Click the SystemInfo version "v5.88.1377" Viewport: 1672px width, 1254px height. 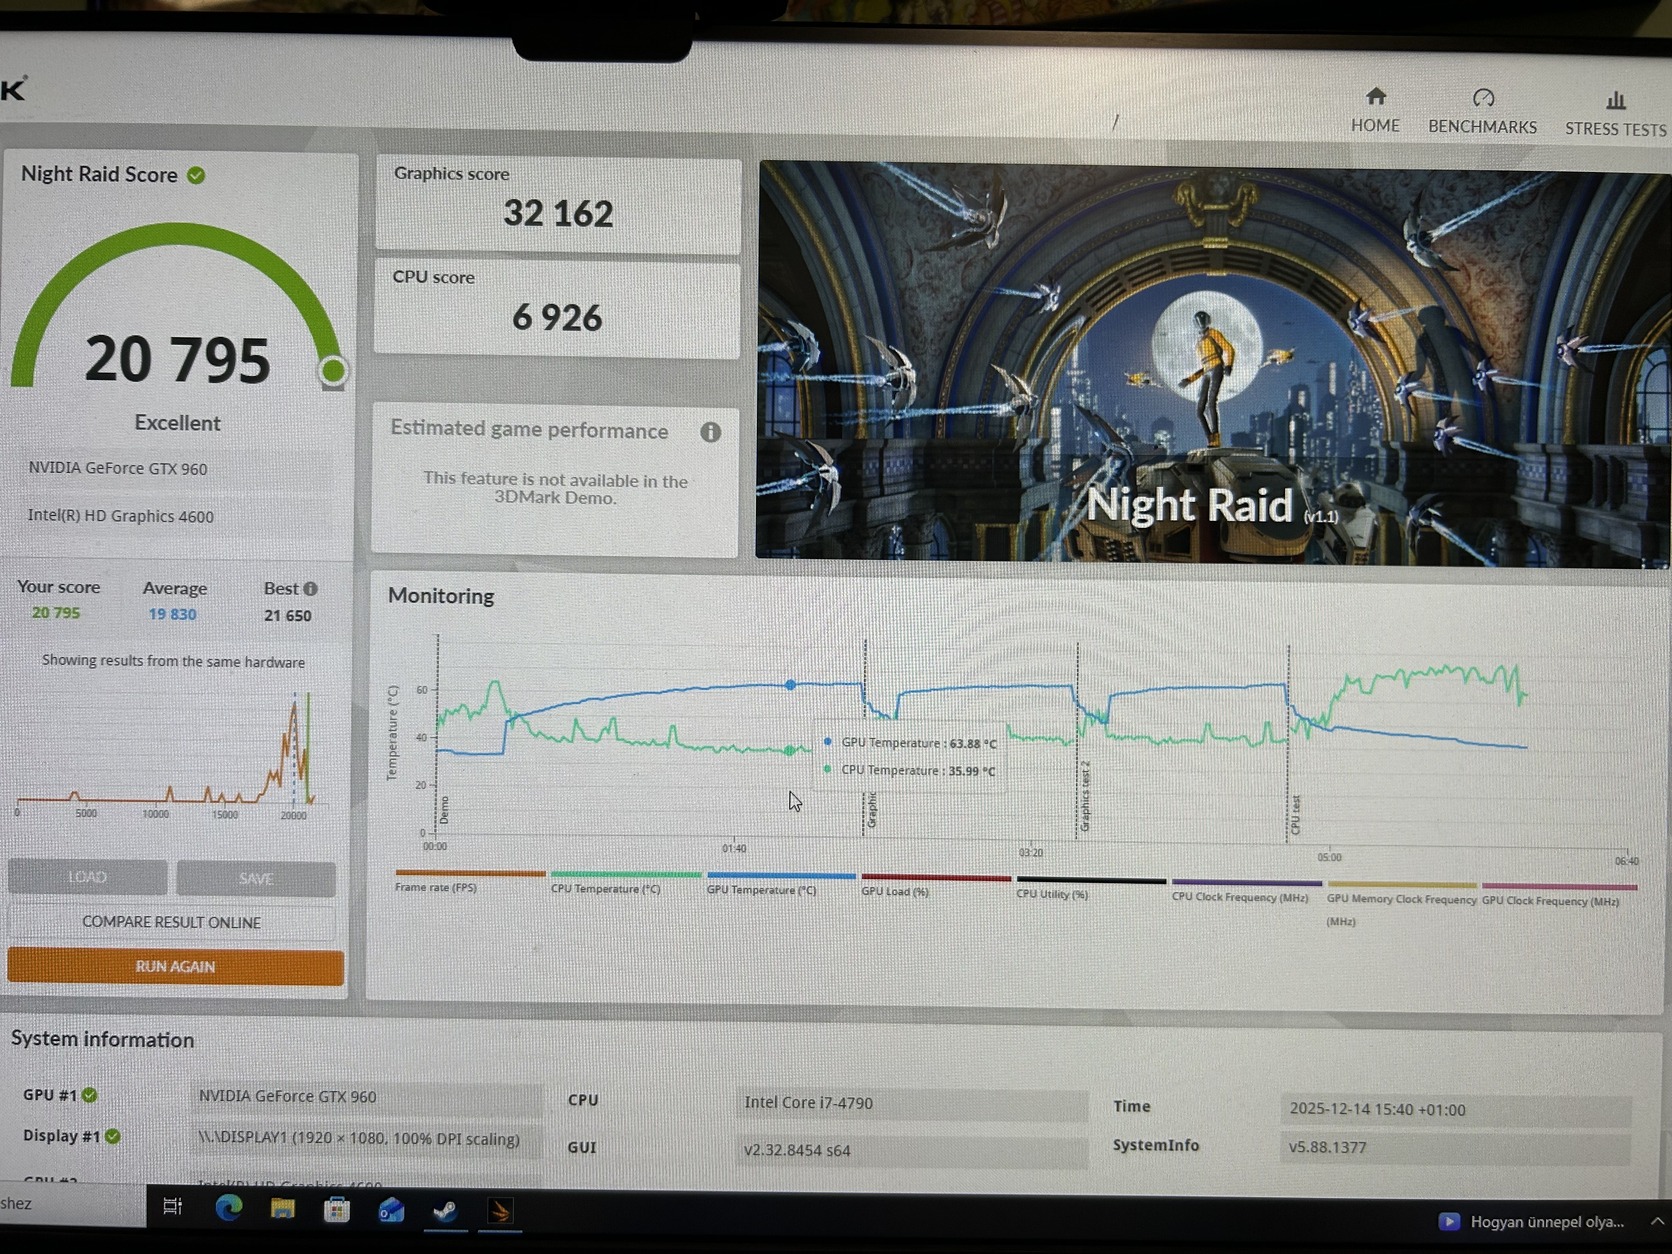click(x=1456, y=1147)
